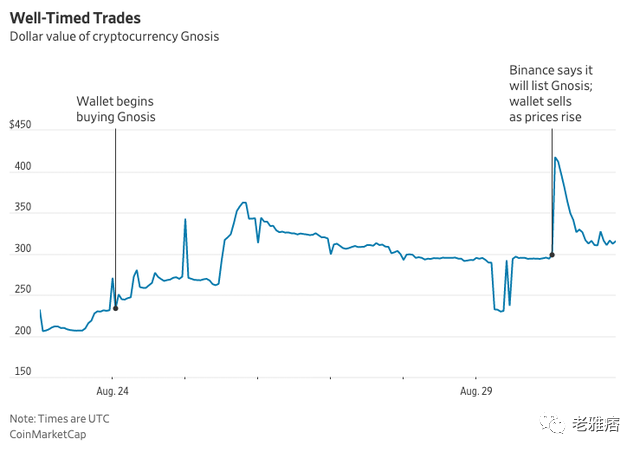Click the highest price peak on the line
Screen dimensions: 640x452
555,158
